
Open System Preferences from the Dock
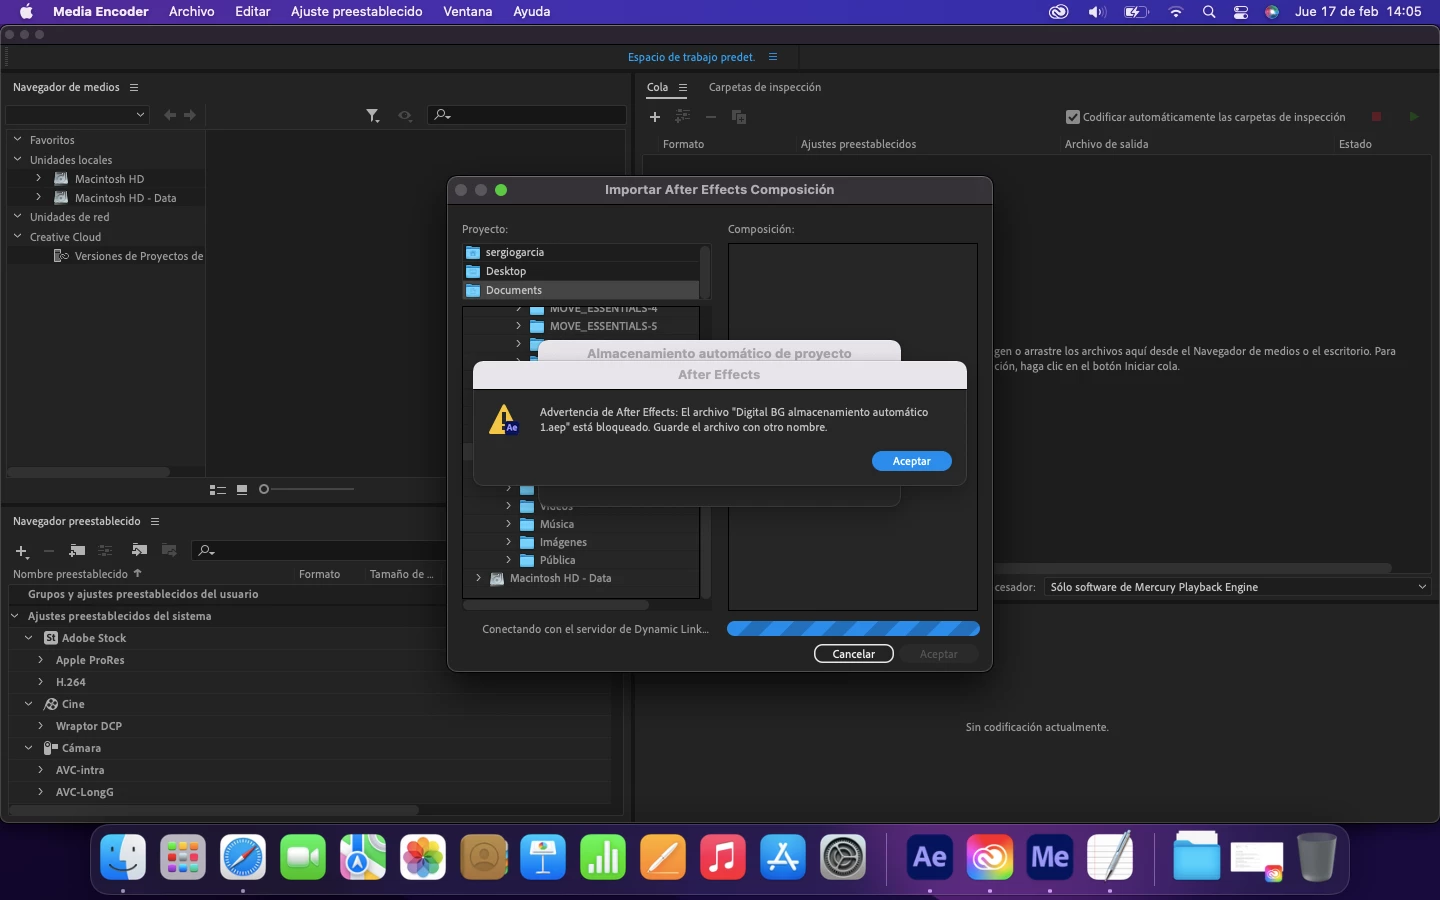coord(843,857)
